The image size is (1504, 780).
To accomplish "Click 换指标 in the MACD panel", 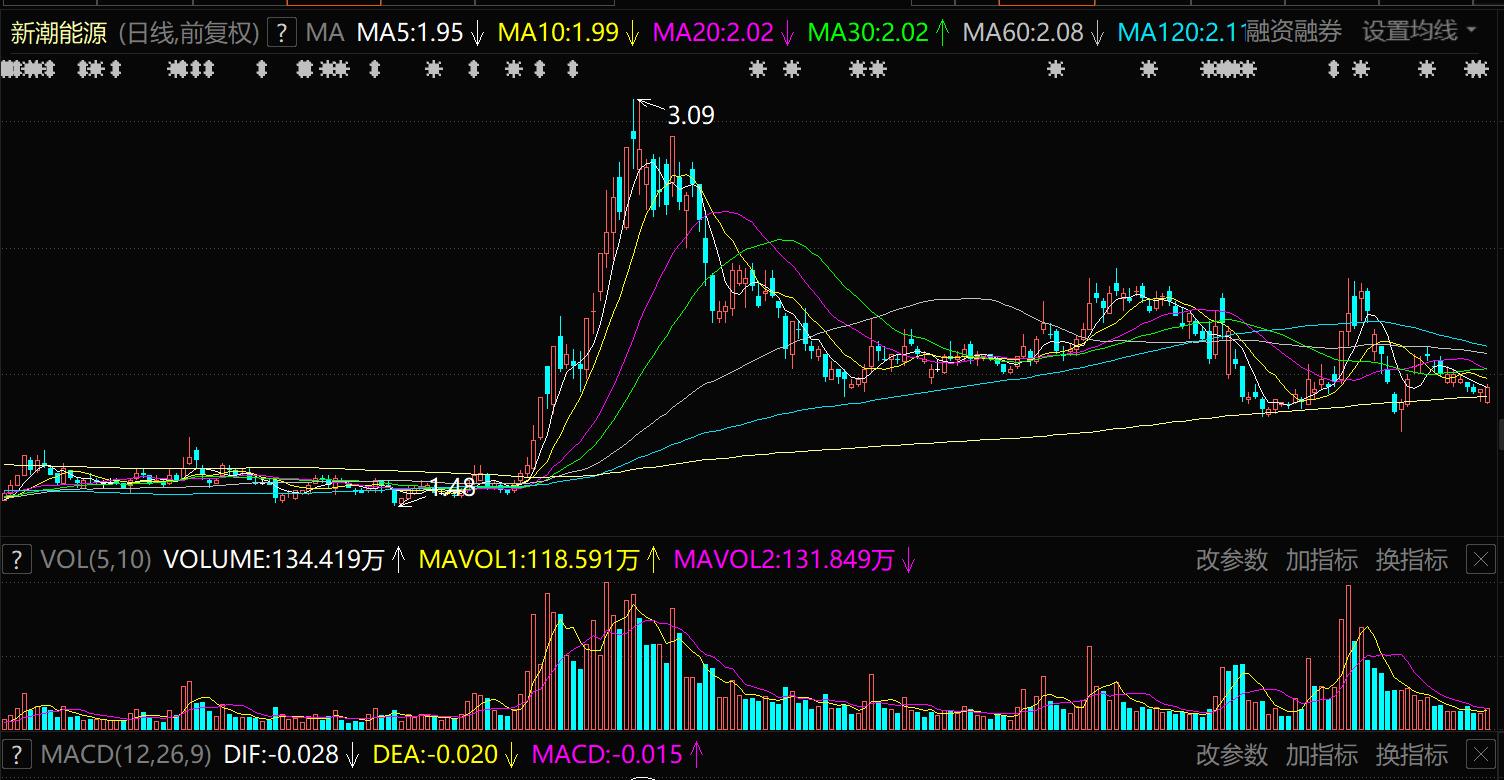I will [x=1411, y=754].
